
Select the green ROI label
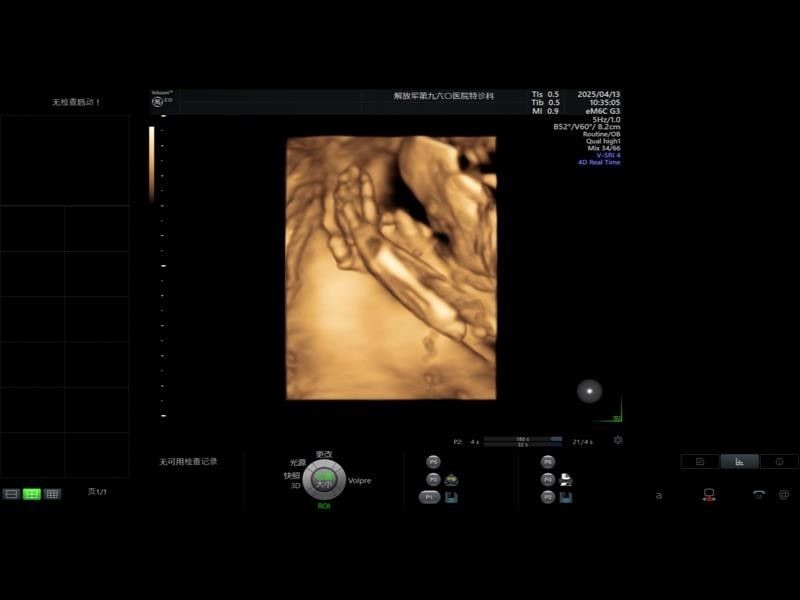tap(324, 506)
